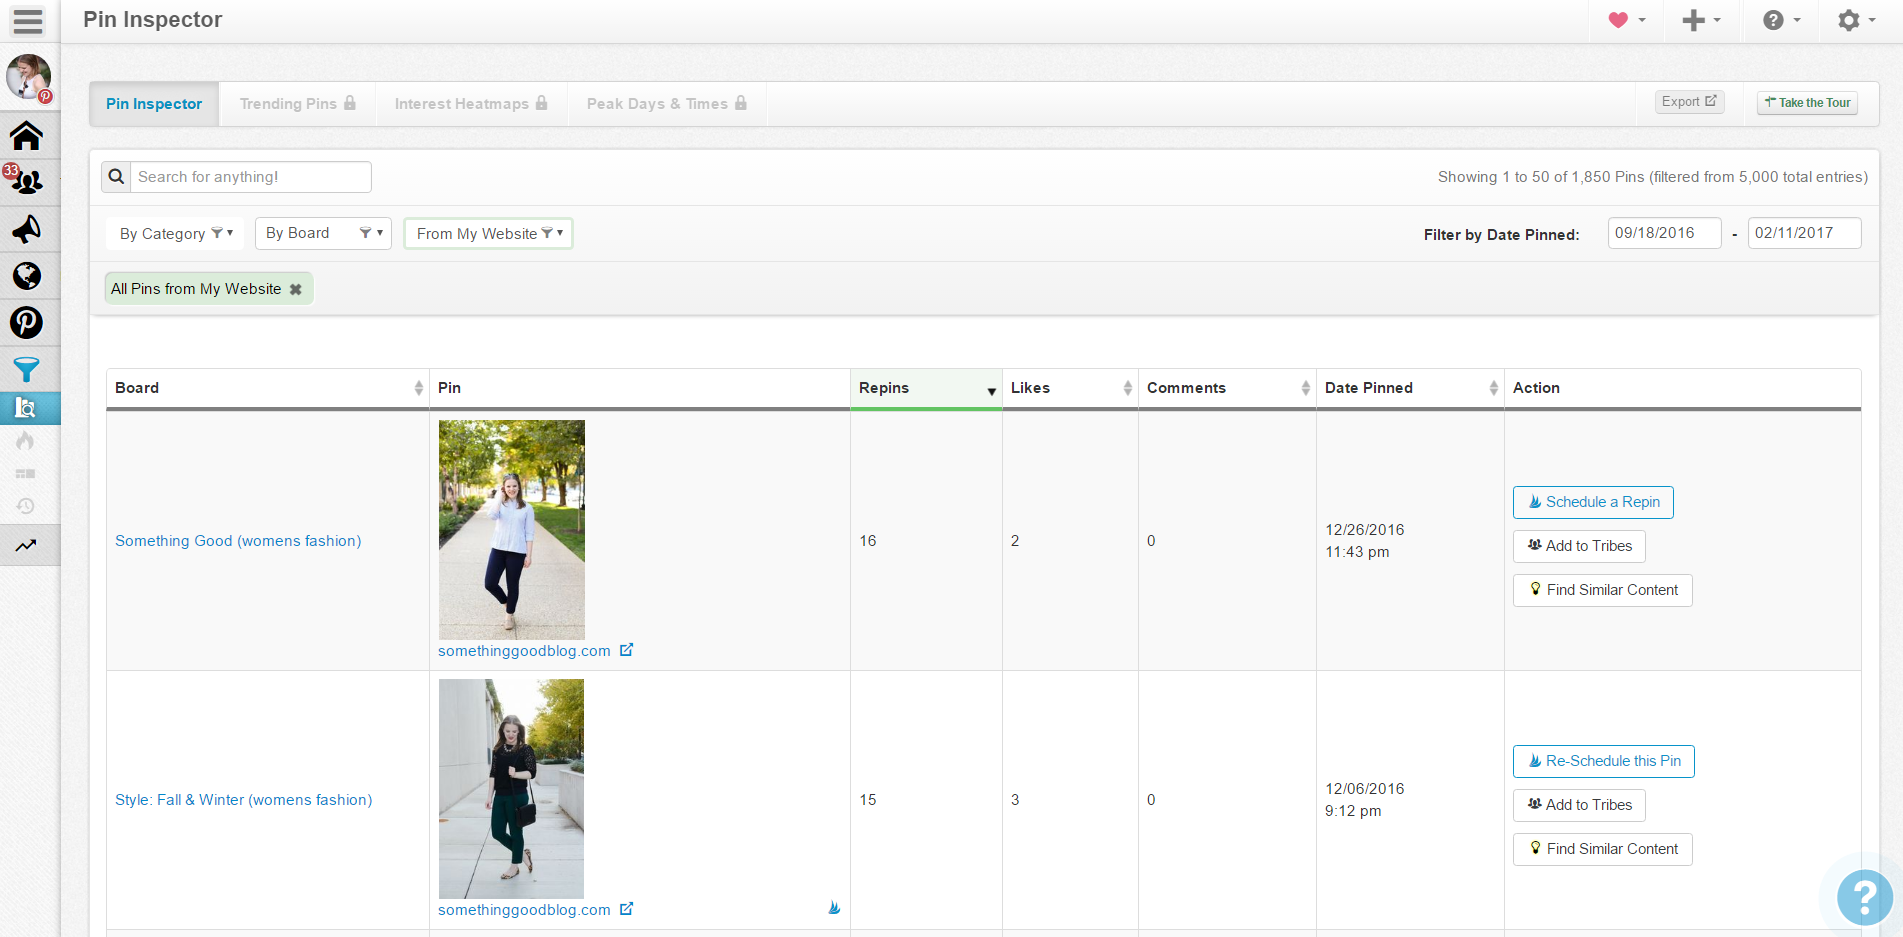Open the Trending Pins tab
Viewport: 1903px width, 937px height.
pyautogui.click(x=297, y=104)
